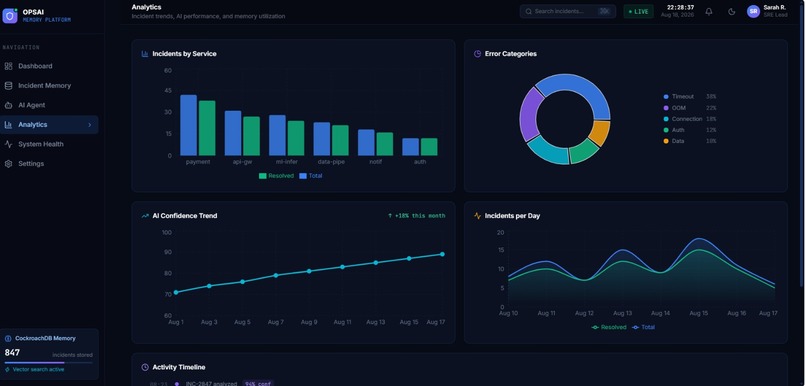This screenshot has width=806, height=386.
Task: Click the "CockroachDB Memory" title
Action: pos(45,339)
